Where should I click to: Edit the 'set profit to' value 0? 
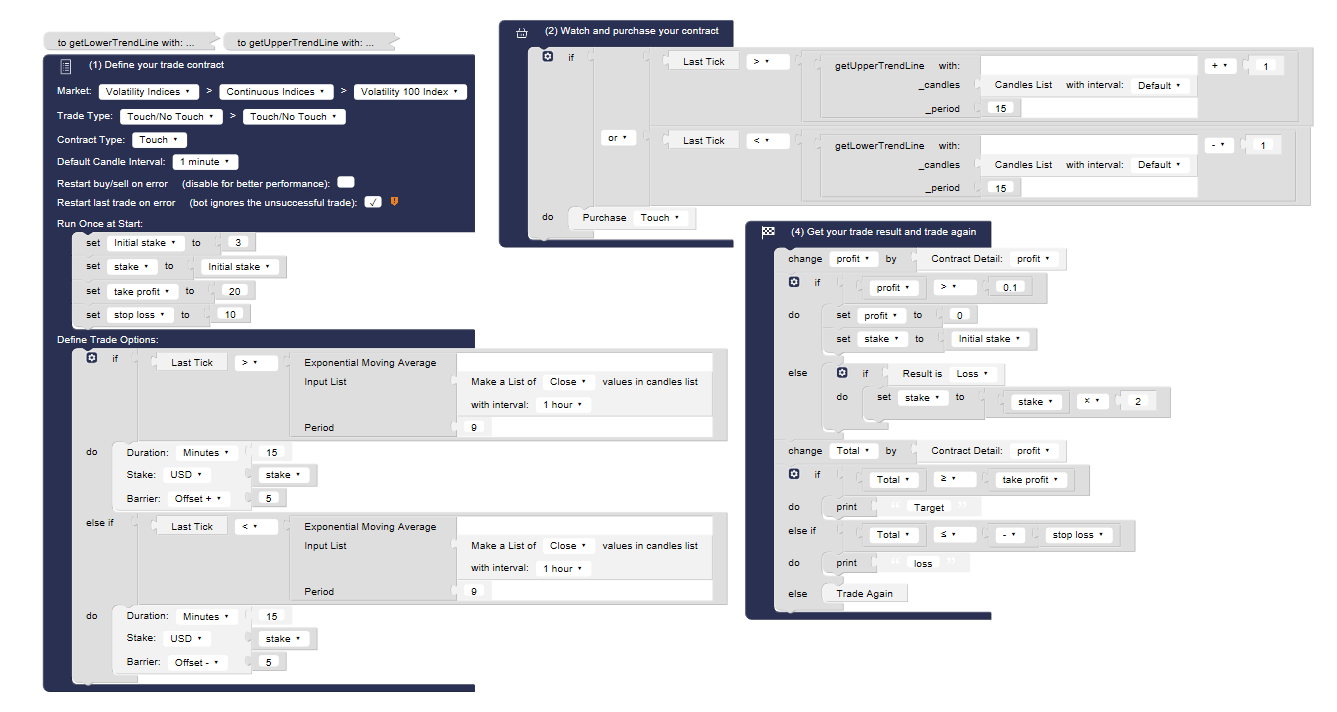point(958,316)
